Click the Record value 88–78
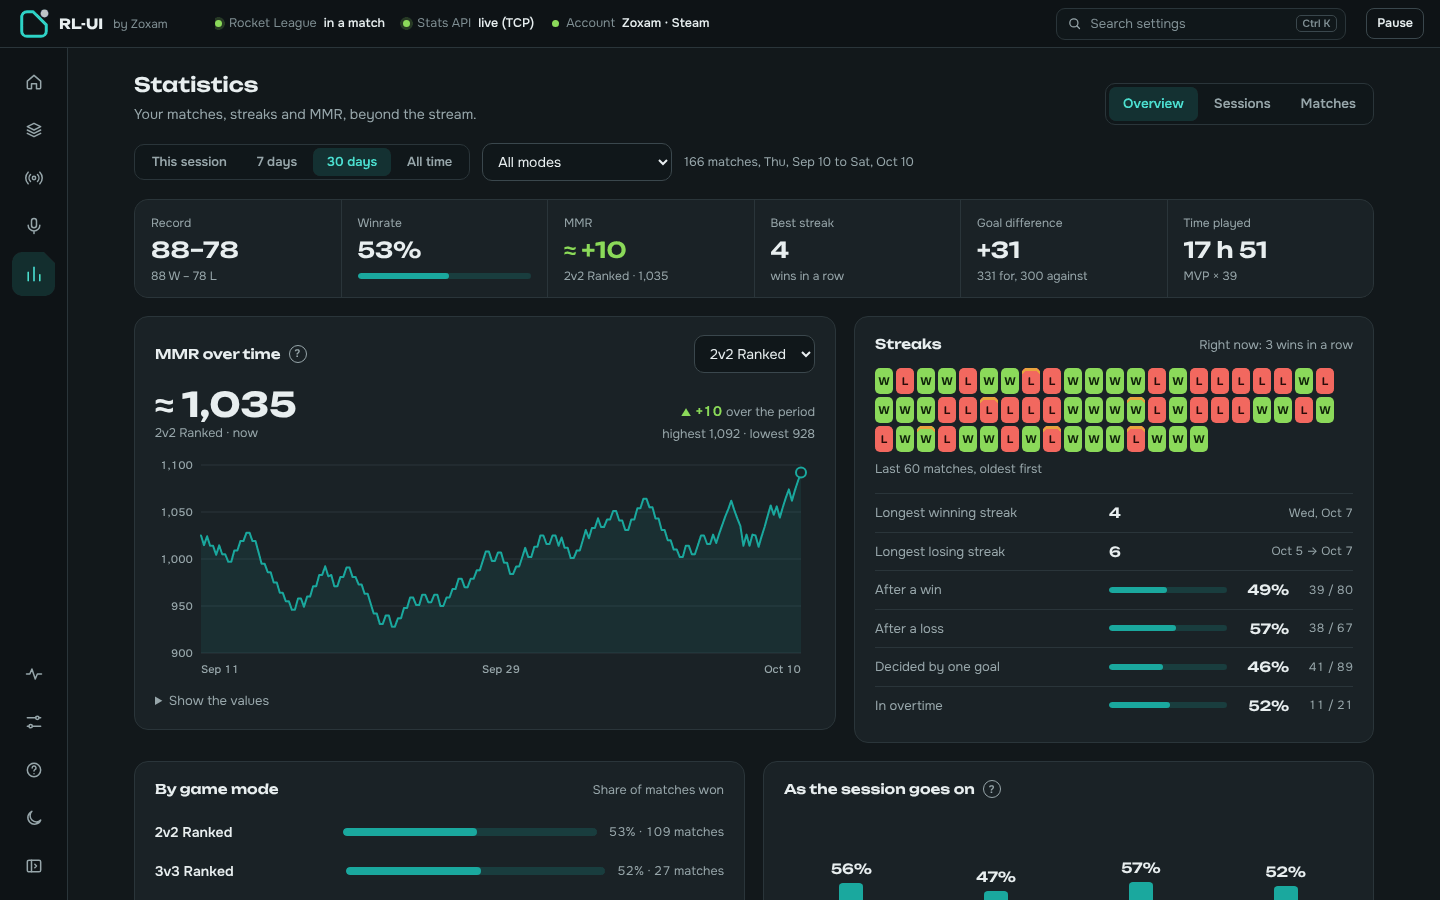The image size is (1440, 900). pyautogui.click(x=195, y=250)
